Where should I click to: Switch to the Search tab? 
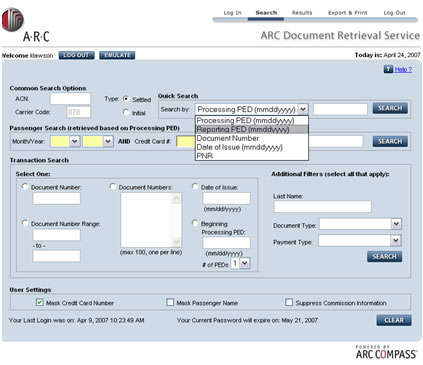[x=266, y=13]
